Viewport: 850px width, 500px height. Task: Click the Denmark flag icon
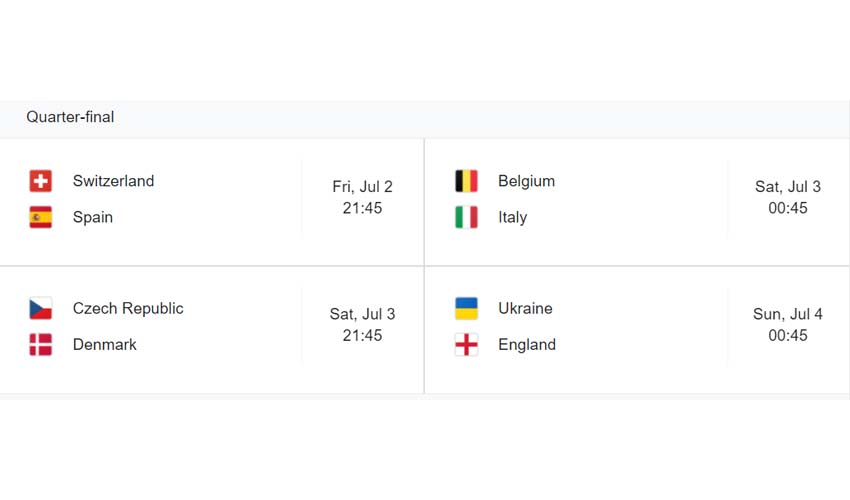click(x=41, y=345)
